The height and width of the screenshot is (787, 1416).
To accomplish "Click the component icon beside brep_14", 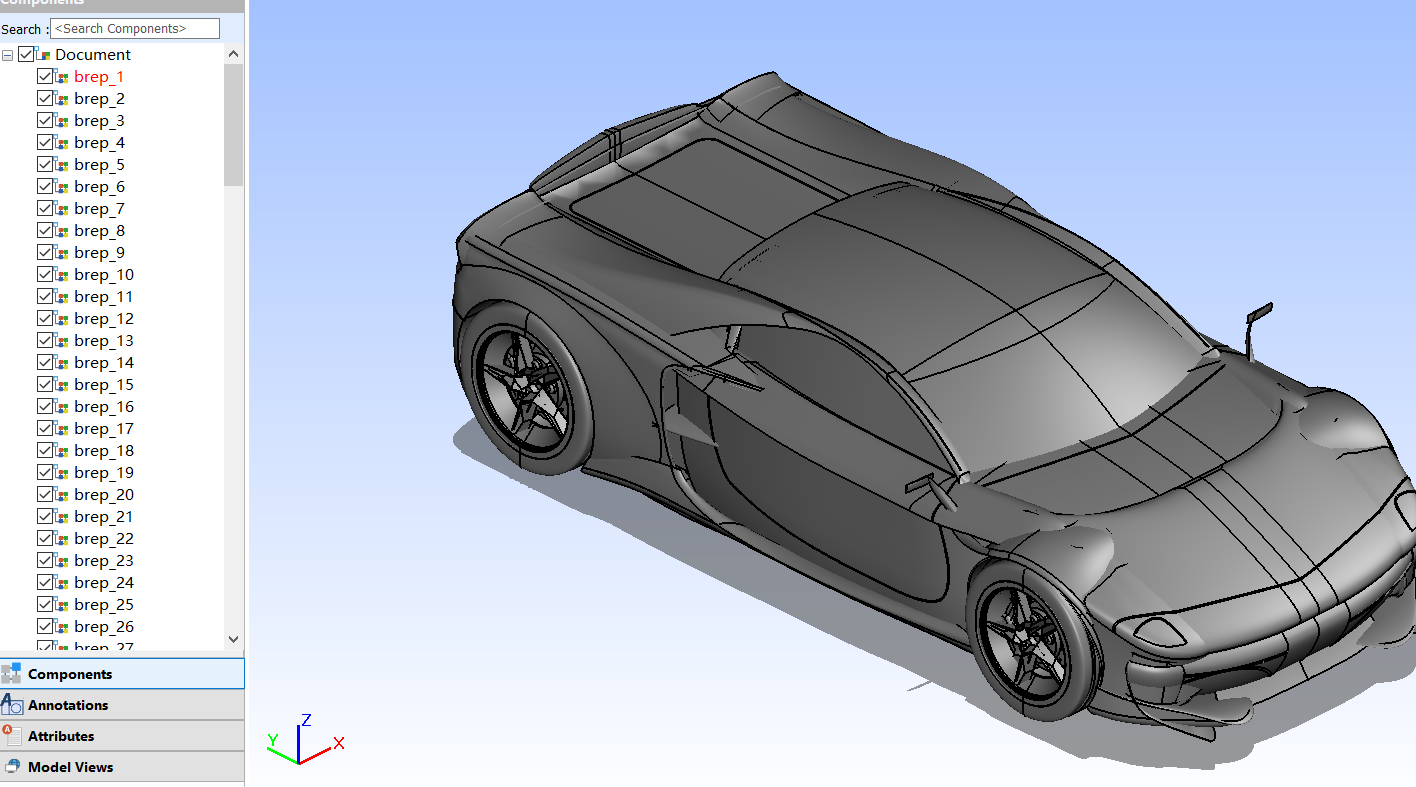I will (x=62, y=362).
